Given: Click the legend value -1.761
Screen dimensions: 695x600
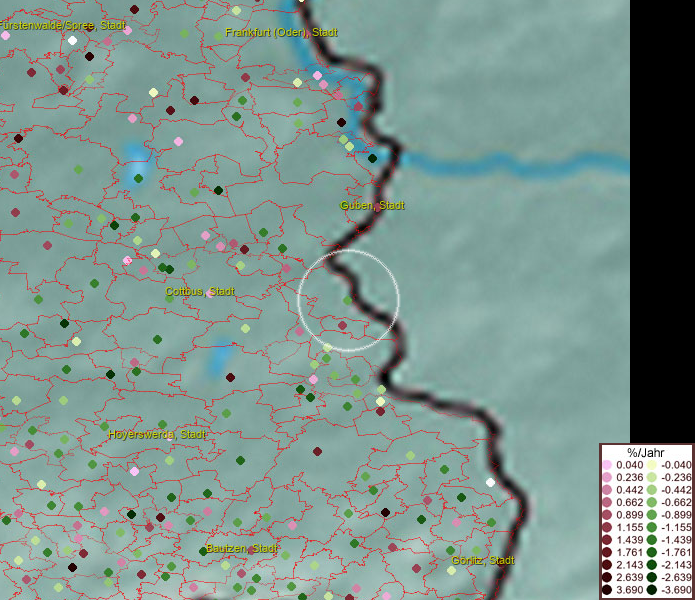Looking at the screenshot, I should (676, 552).
